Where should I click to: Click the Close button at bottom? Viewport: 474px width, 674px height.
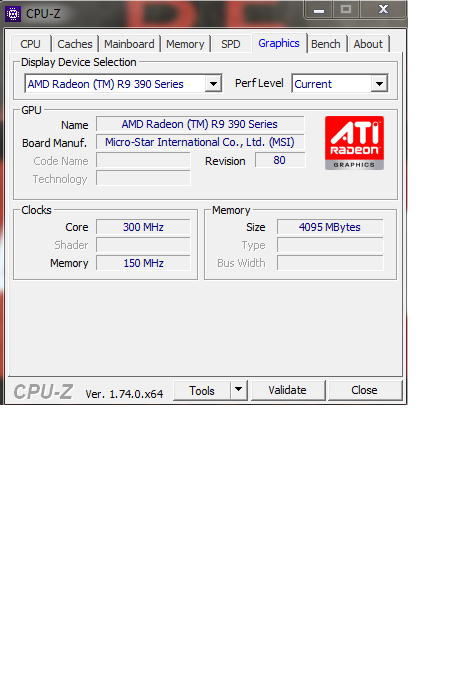(x=364, y=390)
